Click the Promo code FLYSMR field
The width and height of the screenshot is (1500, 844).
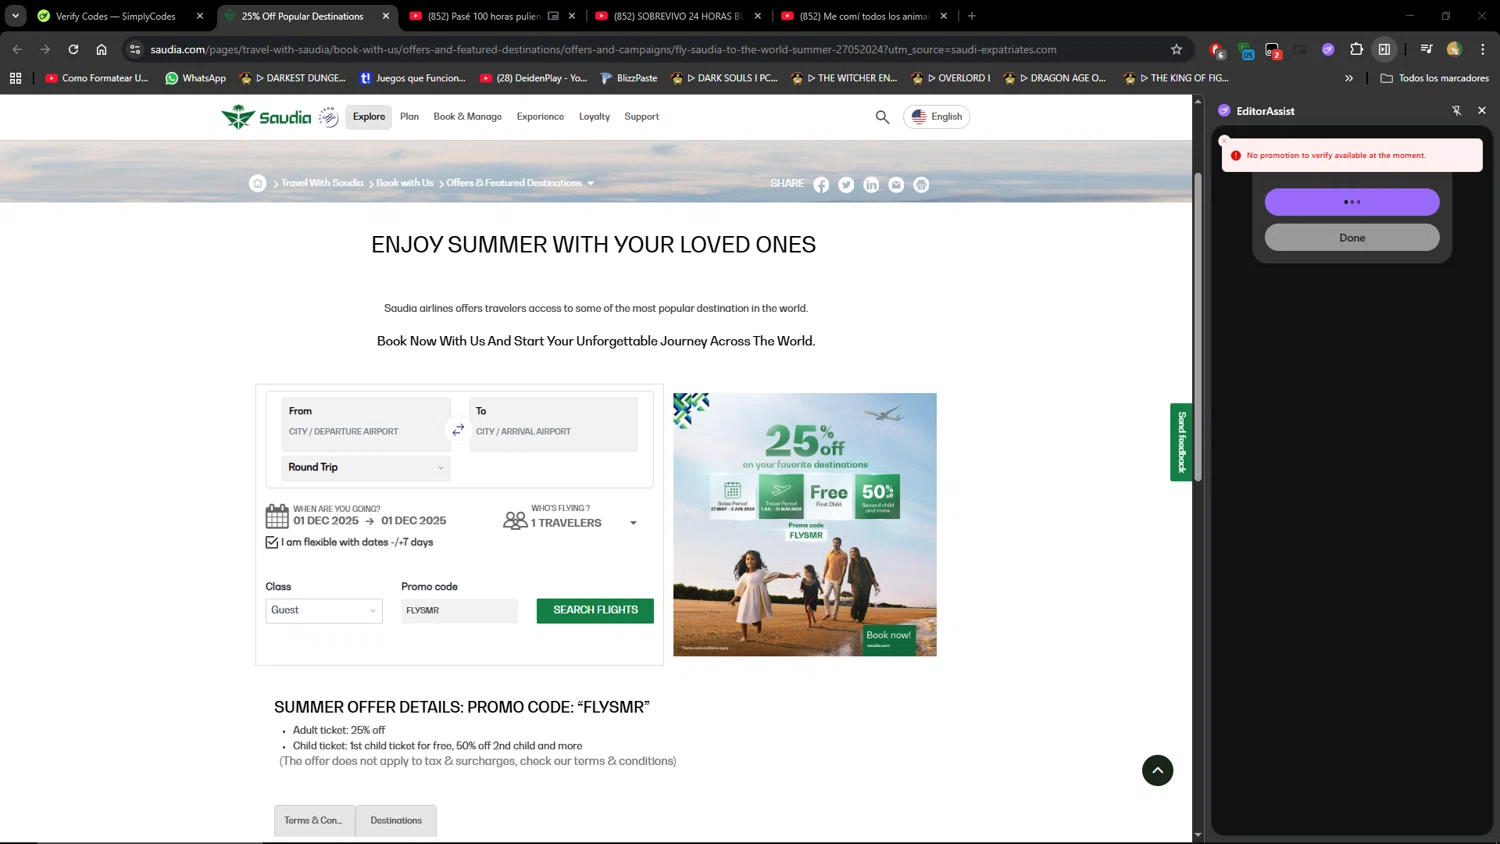click(x=459, y=610)
